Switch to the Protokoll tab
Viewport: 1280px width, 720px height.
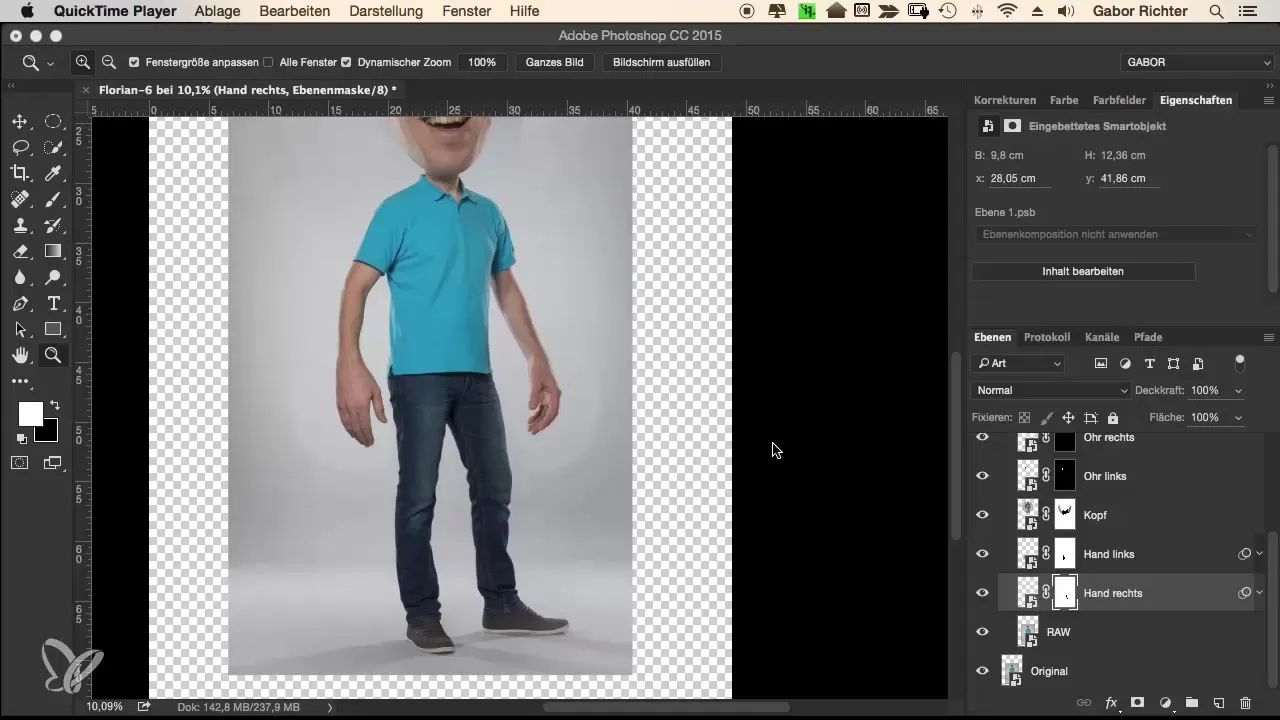[1047, 337]
